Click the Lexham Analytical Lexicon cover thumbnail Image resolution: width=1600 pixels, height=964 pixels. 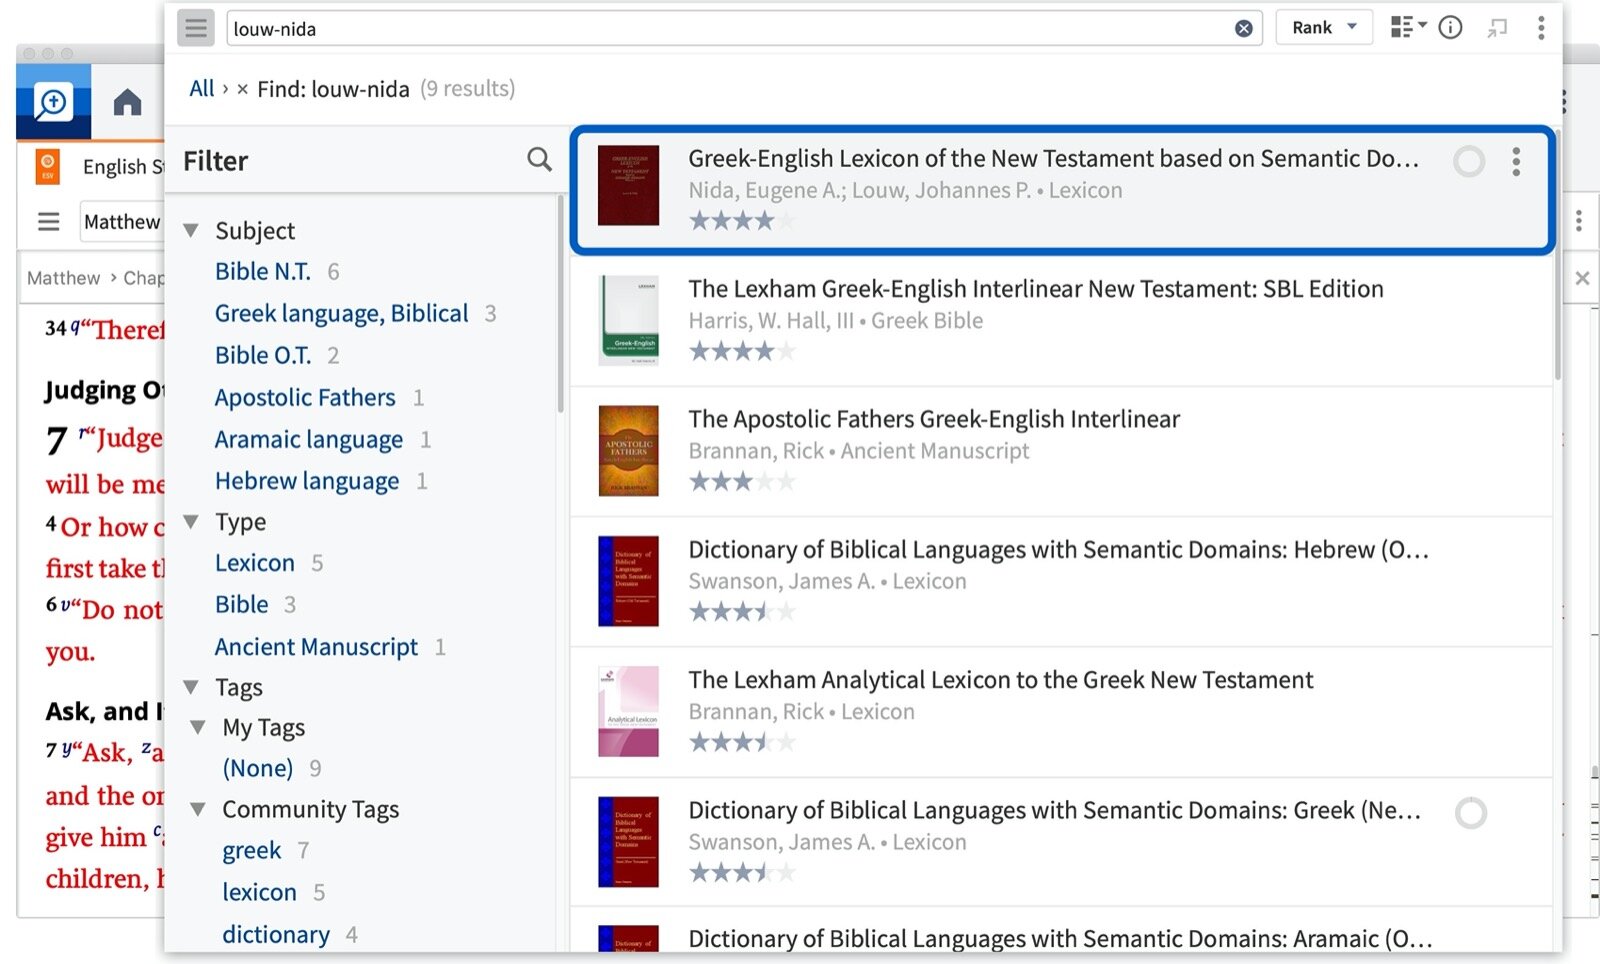[628, 711]
